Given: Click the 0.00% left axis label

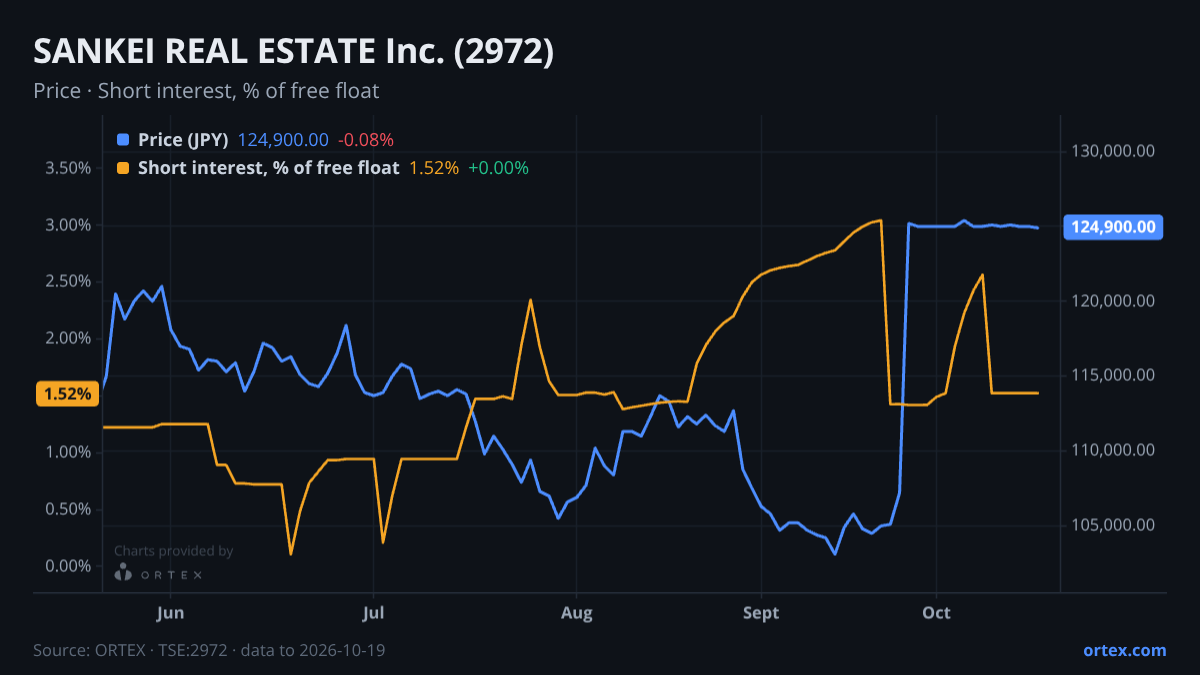Looking at the screenshot, I should pyautogui.click(x=69, y=566).
